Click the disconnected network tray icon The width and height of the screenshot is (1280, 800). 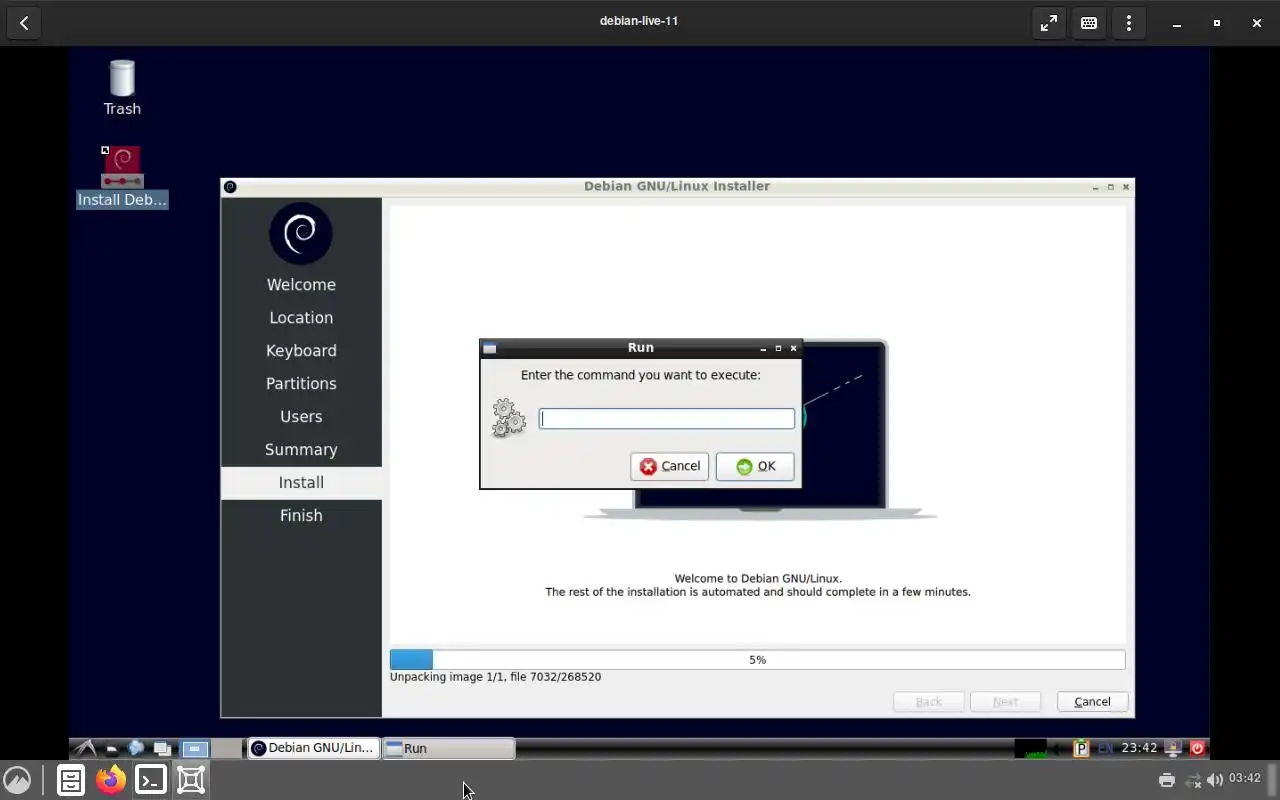(x=1192, y=780)
